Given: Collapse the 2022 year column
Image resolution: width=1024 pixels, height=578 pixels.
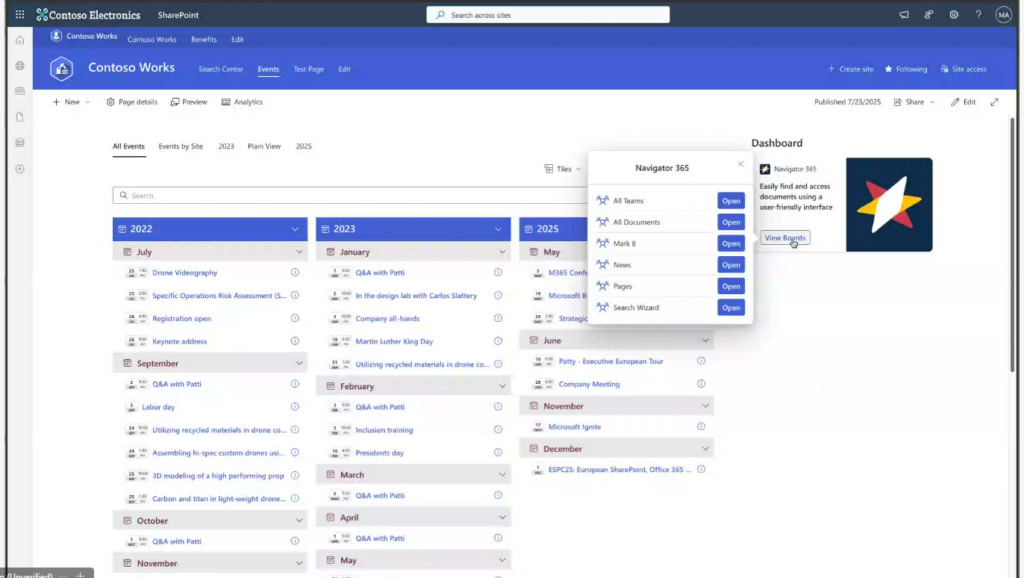Looking at the screenshot, I should 295,229.
